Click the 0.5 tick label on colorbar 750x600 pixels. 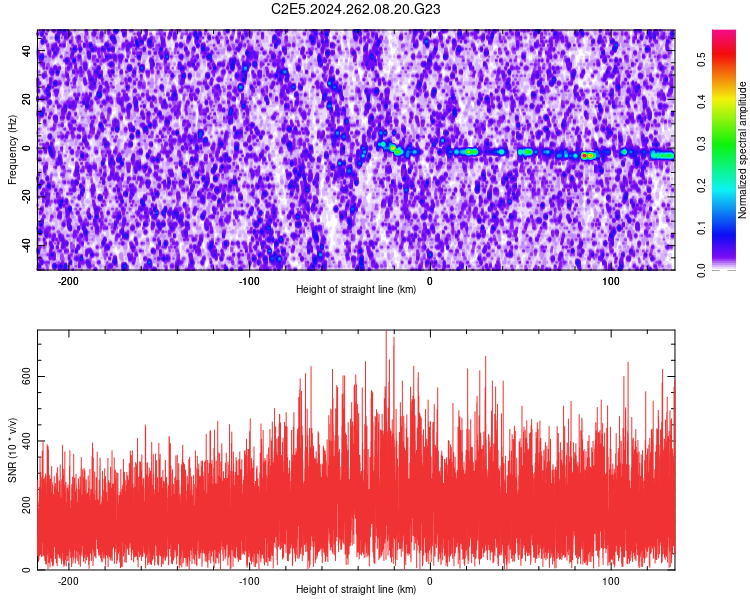pyautogui.click(x=701, y=60)
